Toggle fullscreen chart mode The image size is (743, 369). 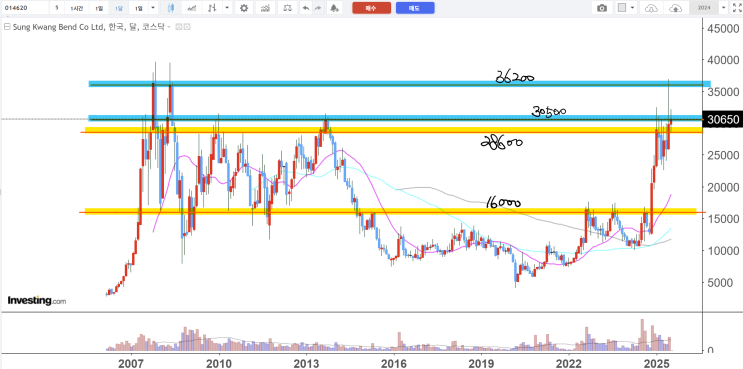(737, 8)
